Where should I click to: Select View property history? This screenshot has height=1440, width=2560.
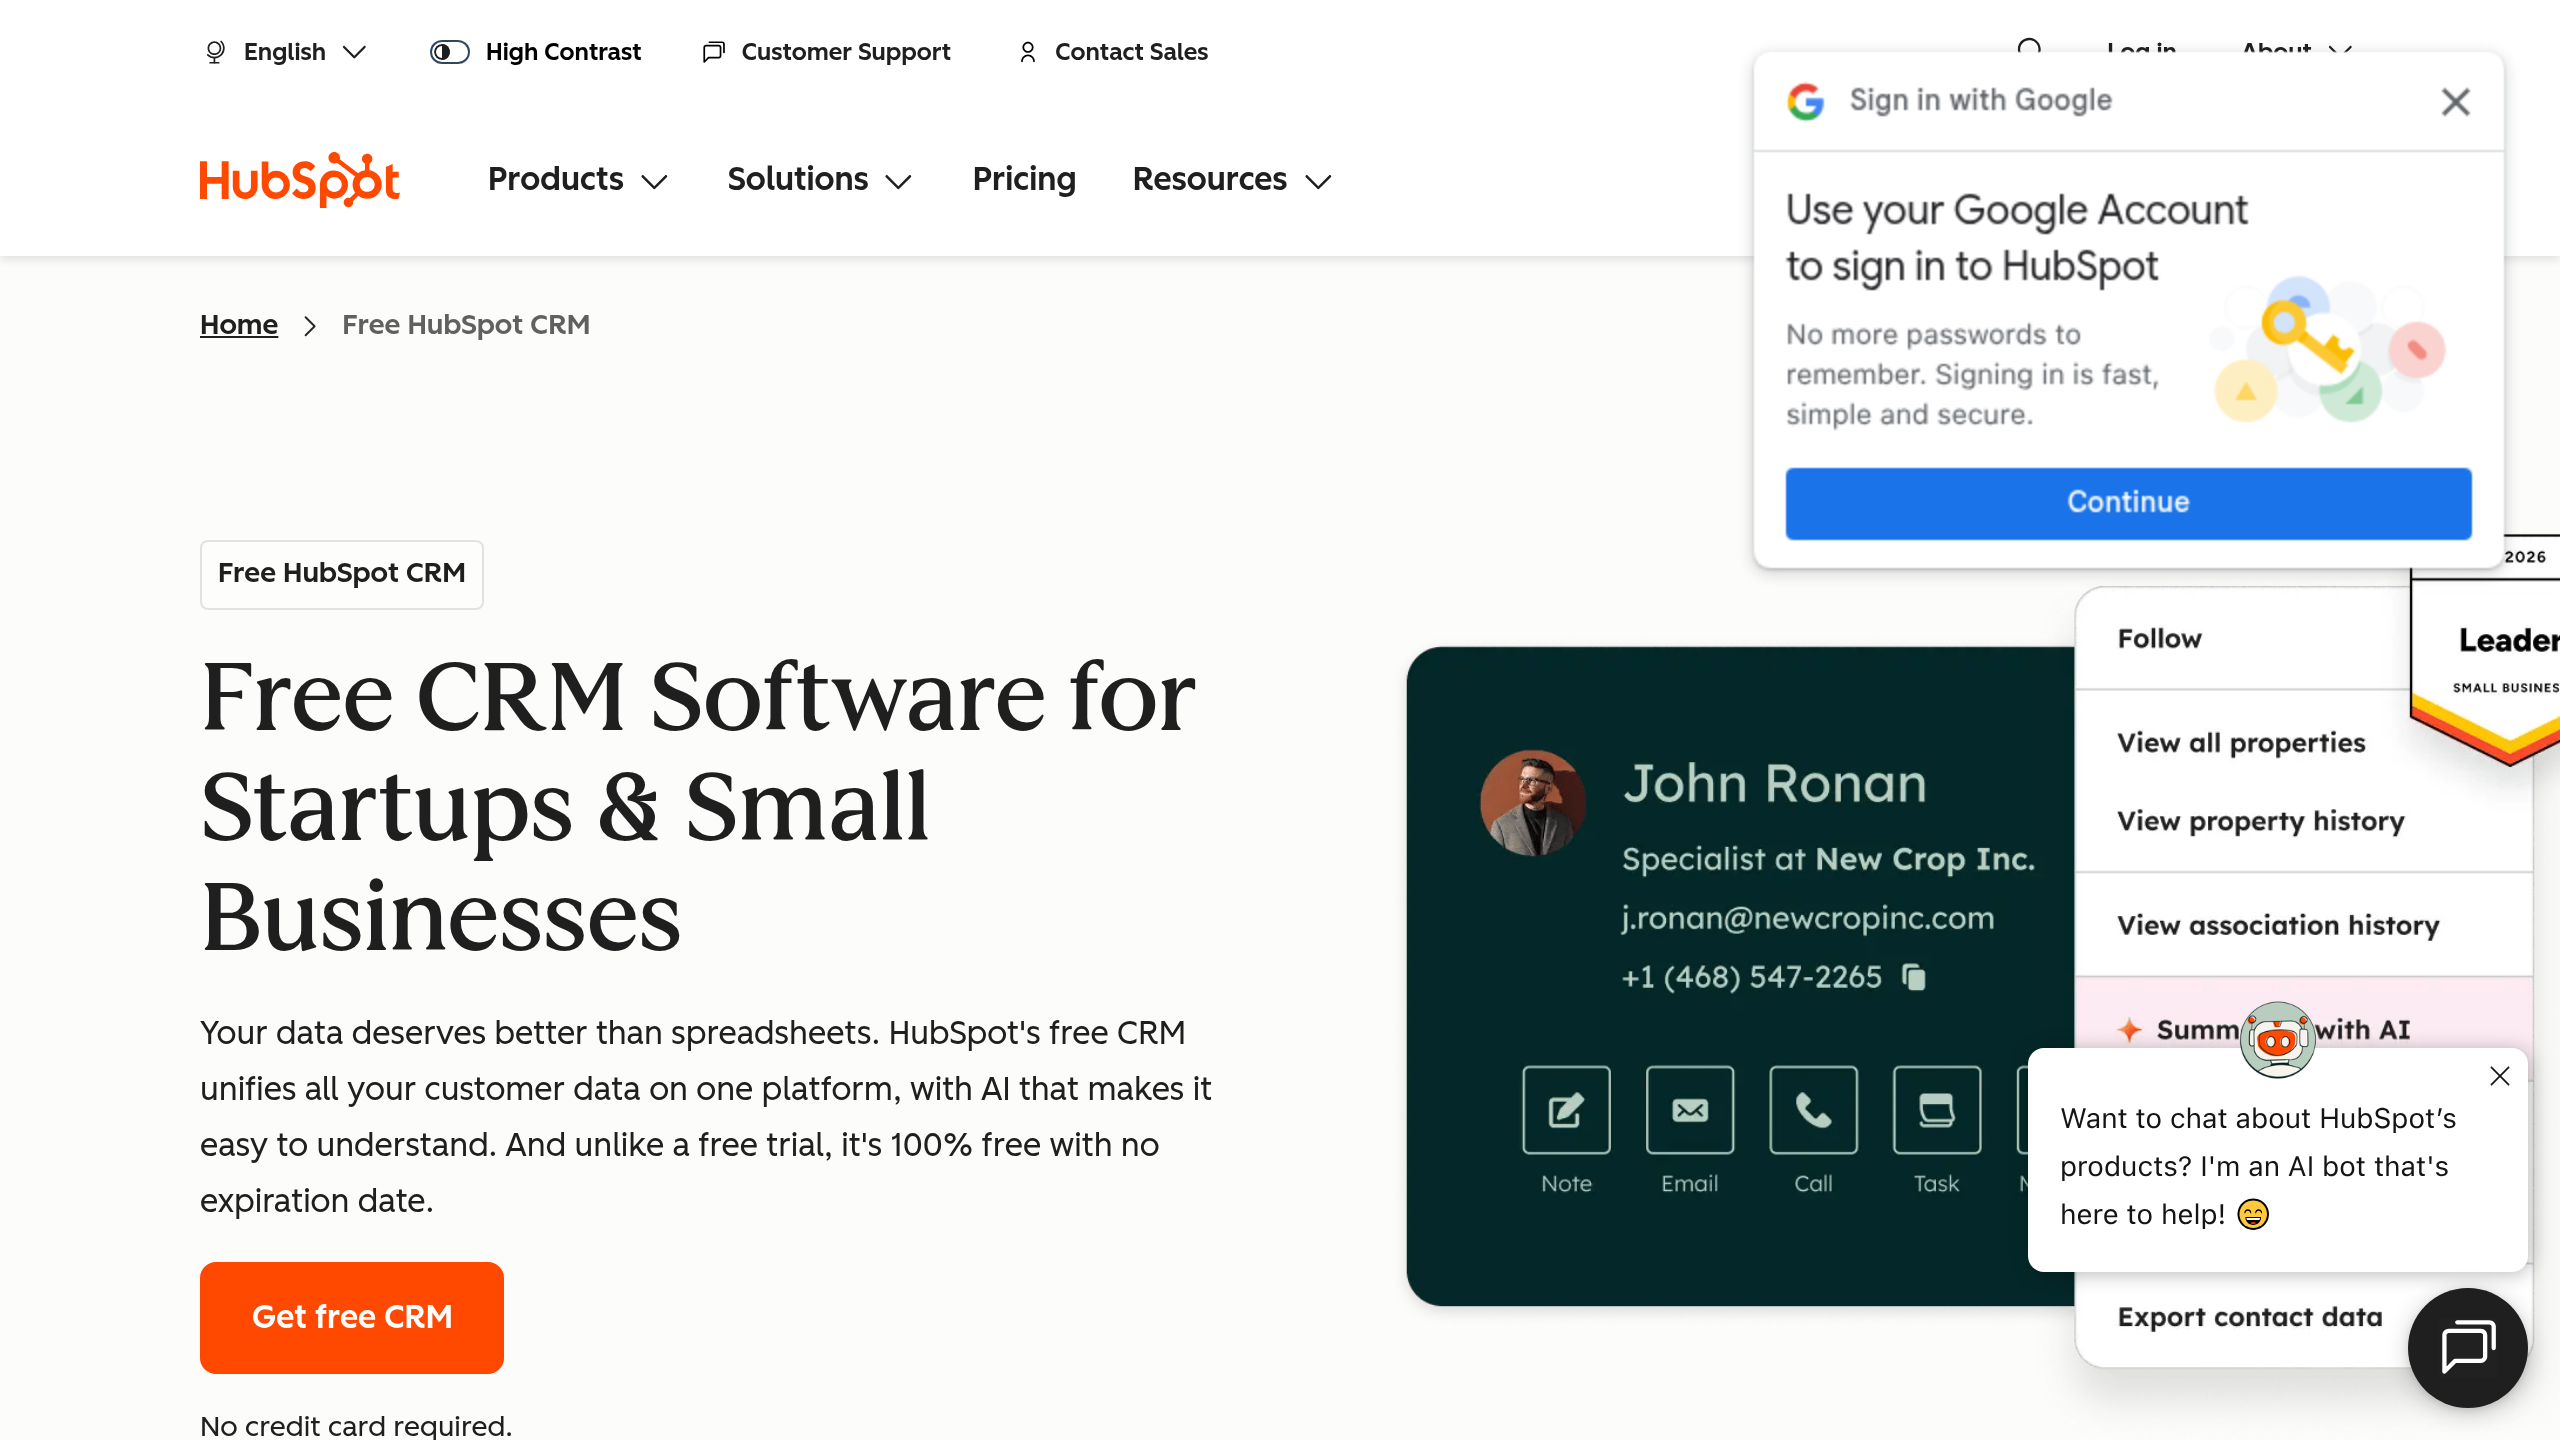click(x=2260, y=821)
